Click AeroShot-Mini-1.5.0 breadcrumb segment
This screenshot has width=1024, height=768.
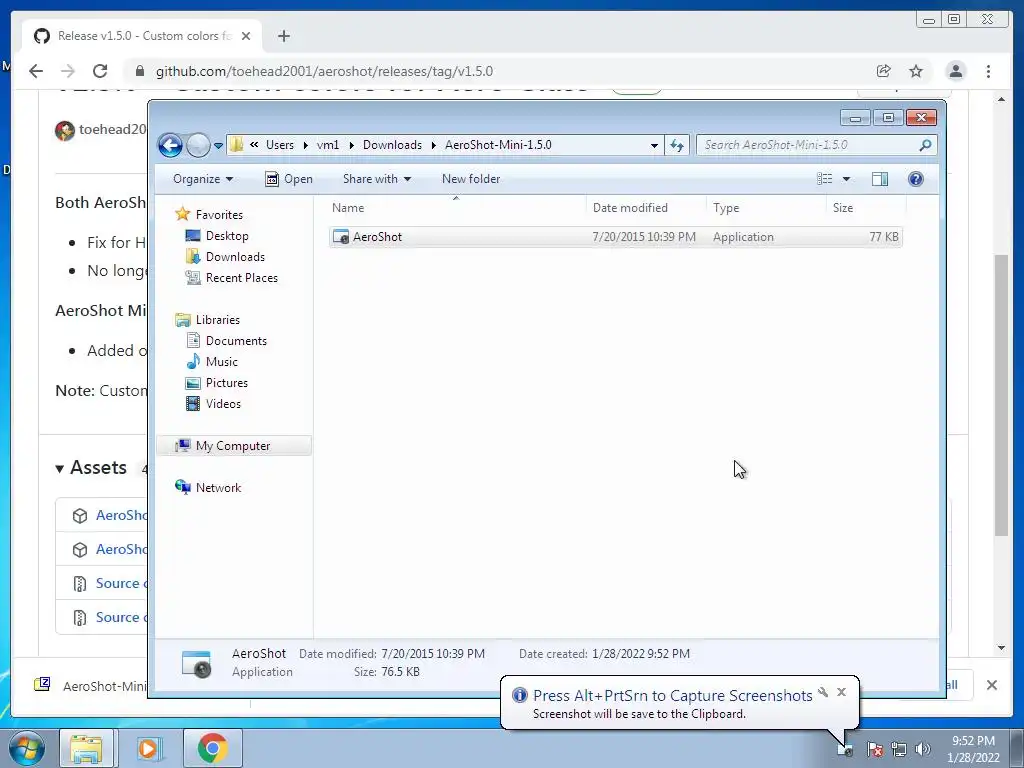point(498,145)
